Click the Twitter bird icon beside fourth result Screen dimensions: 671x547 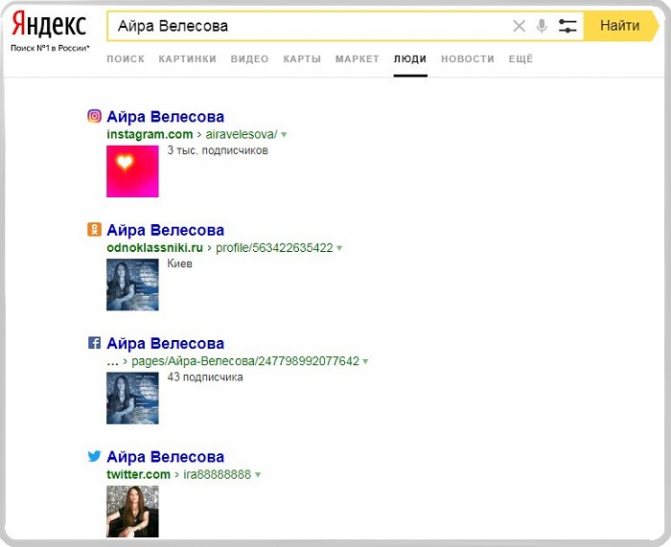click(94, 456)
